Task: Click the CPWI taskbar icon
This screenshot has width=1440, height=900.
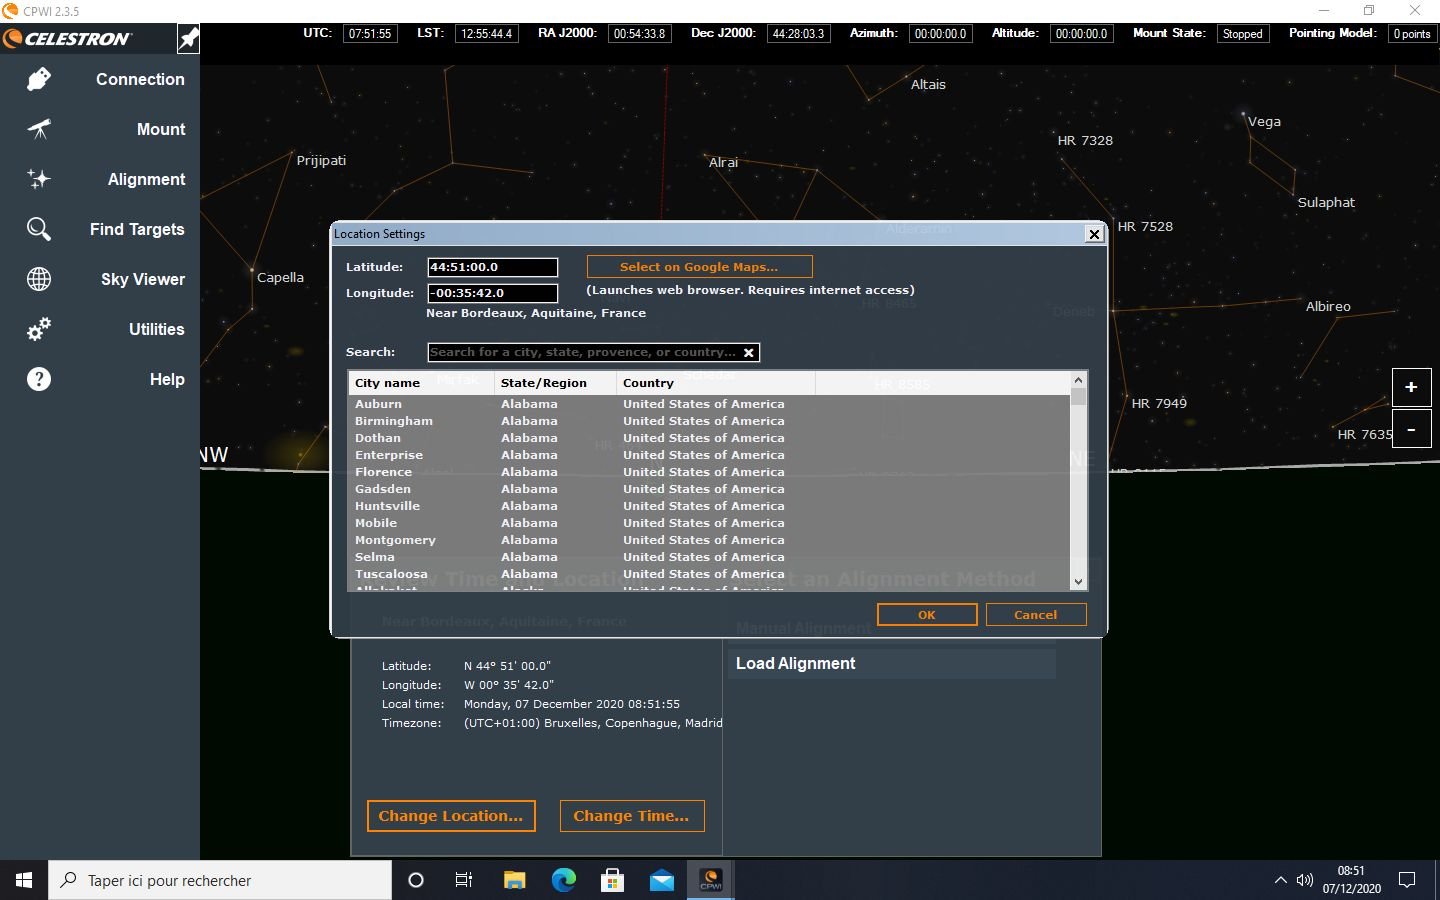Action: (711, 880)
